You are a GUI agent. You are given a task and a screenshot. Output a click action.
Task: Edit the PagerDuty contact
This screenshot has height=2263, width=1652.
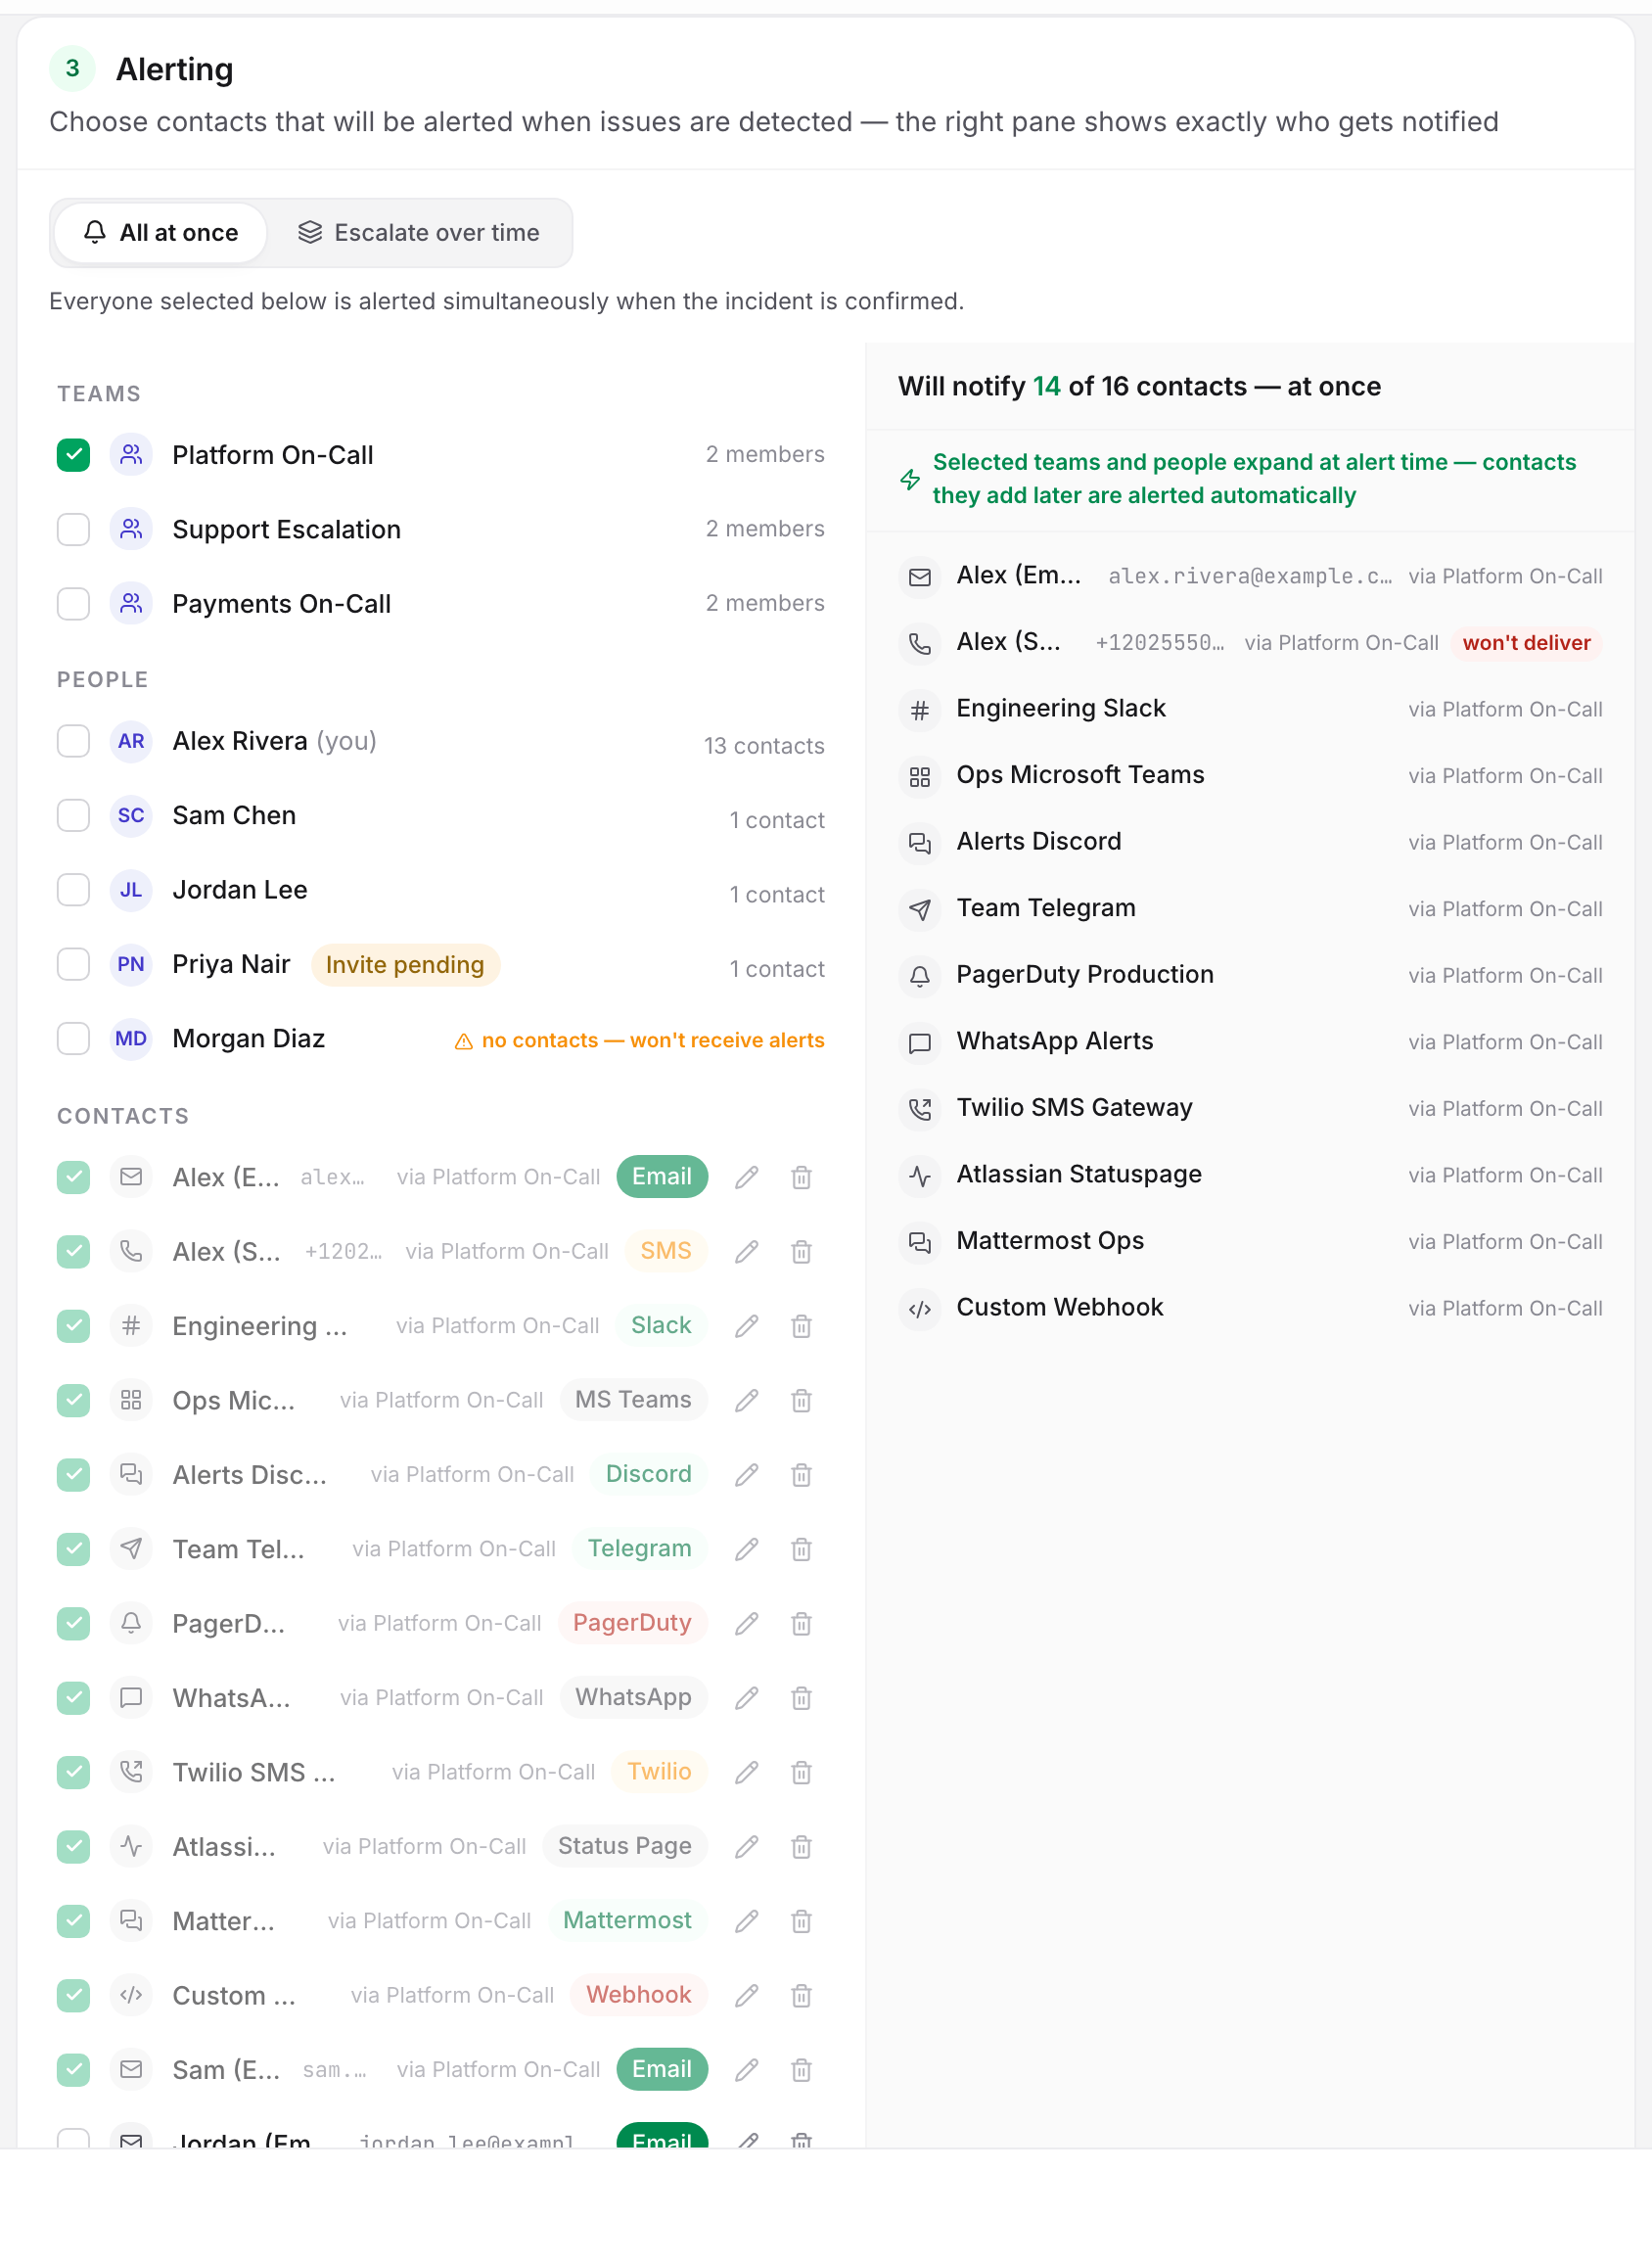click(746, 1624)
